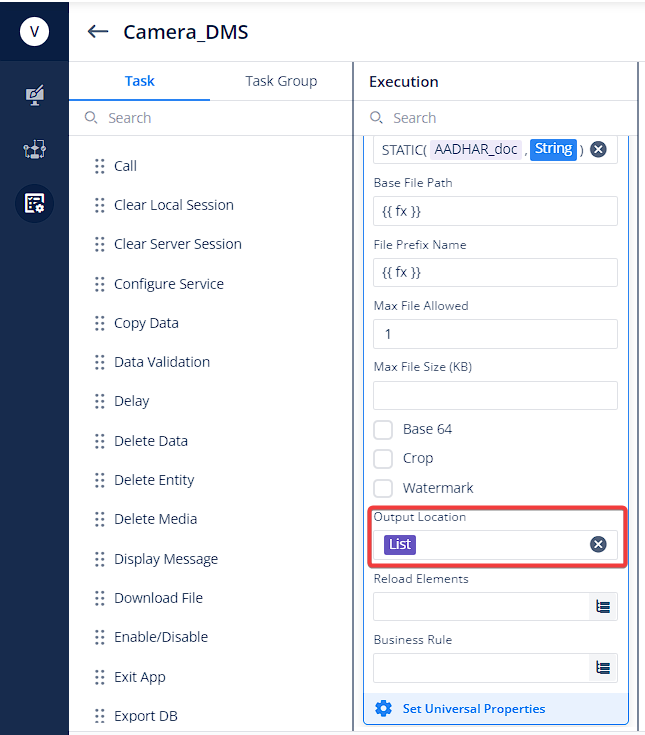Open the Business Rule list picker
645x735 pixels.
point(603,668)
